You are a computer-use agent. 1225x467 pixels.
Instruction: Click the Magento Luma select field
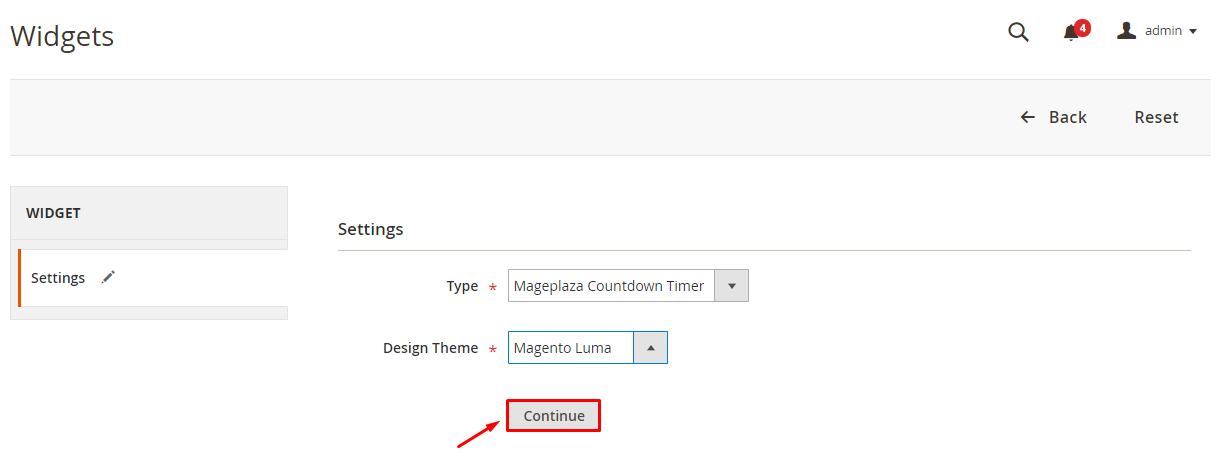[570, 348]
